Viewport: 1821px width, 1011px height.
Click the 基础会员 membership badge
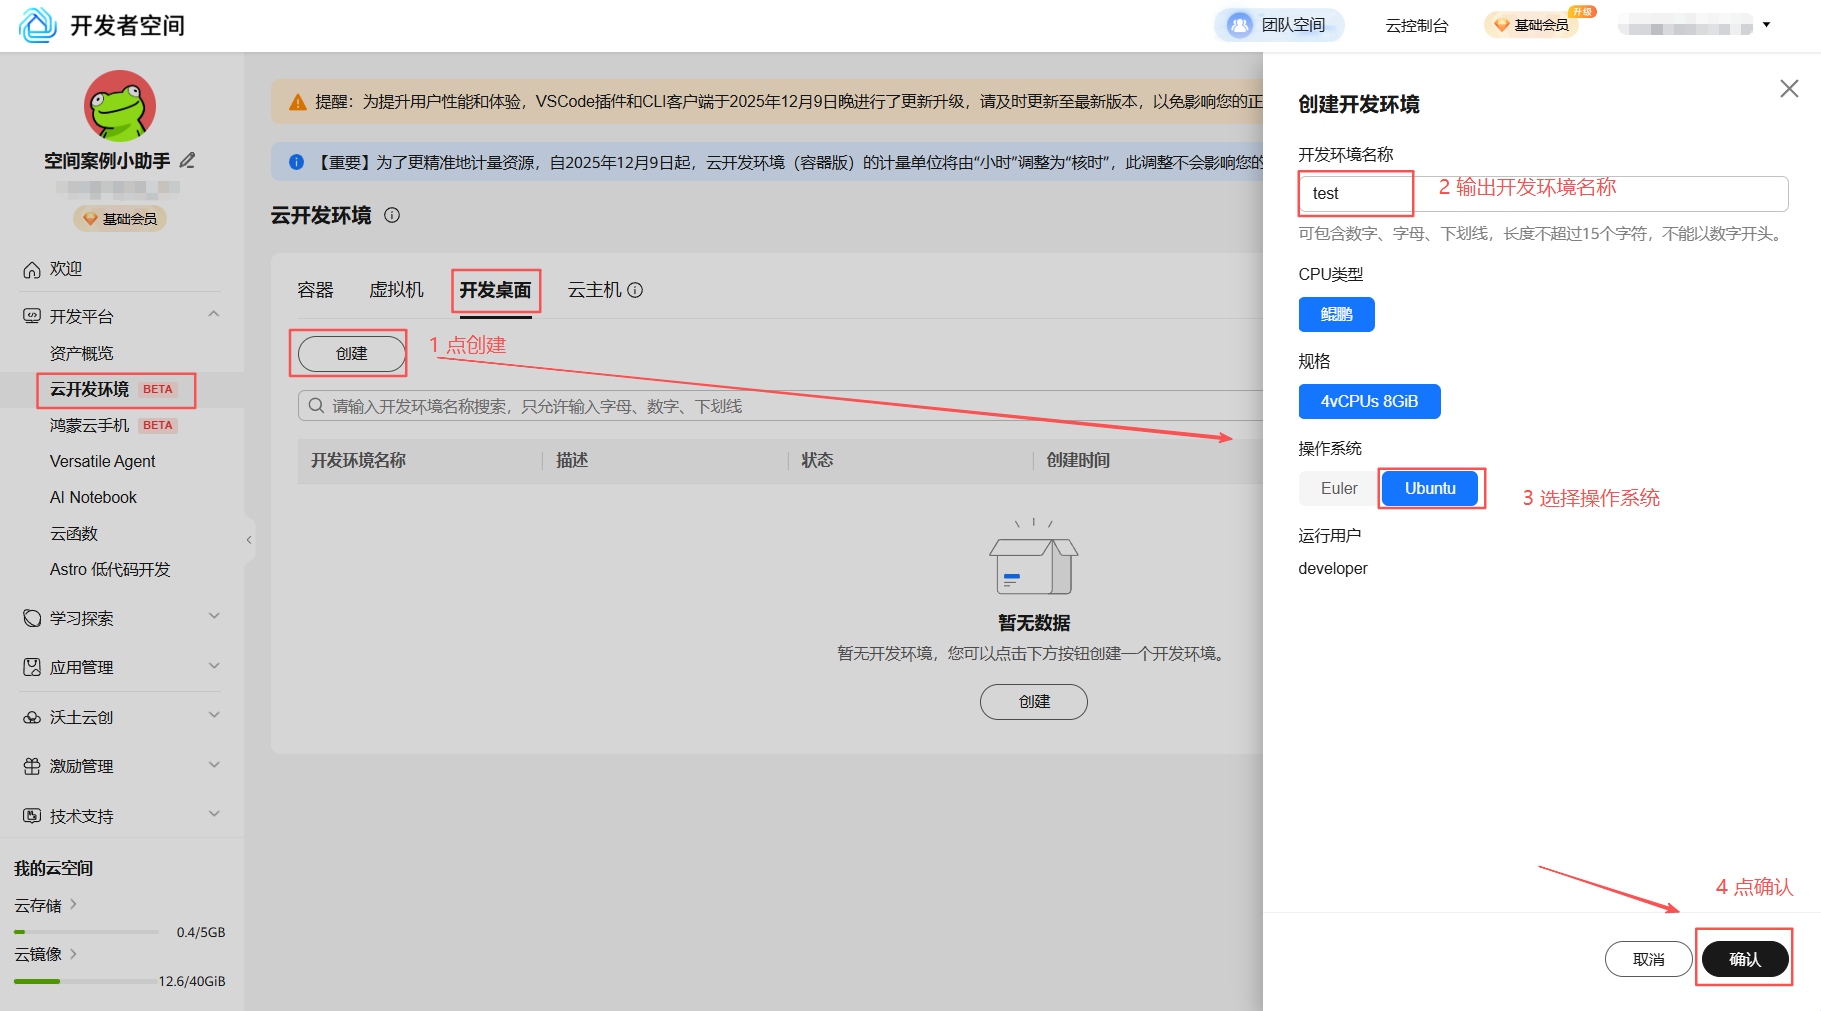[x=119, y=218]
